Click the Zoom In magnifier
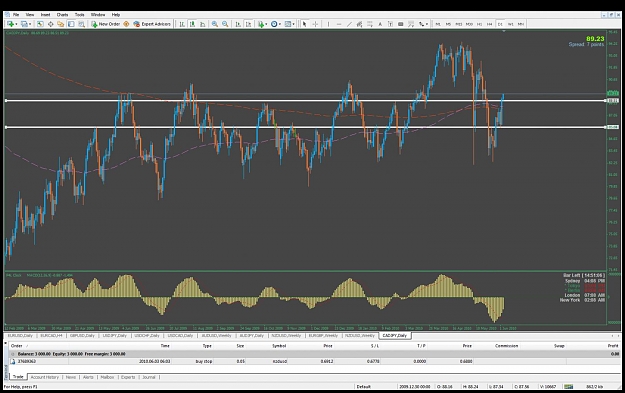 (x=215, y=24)
